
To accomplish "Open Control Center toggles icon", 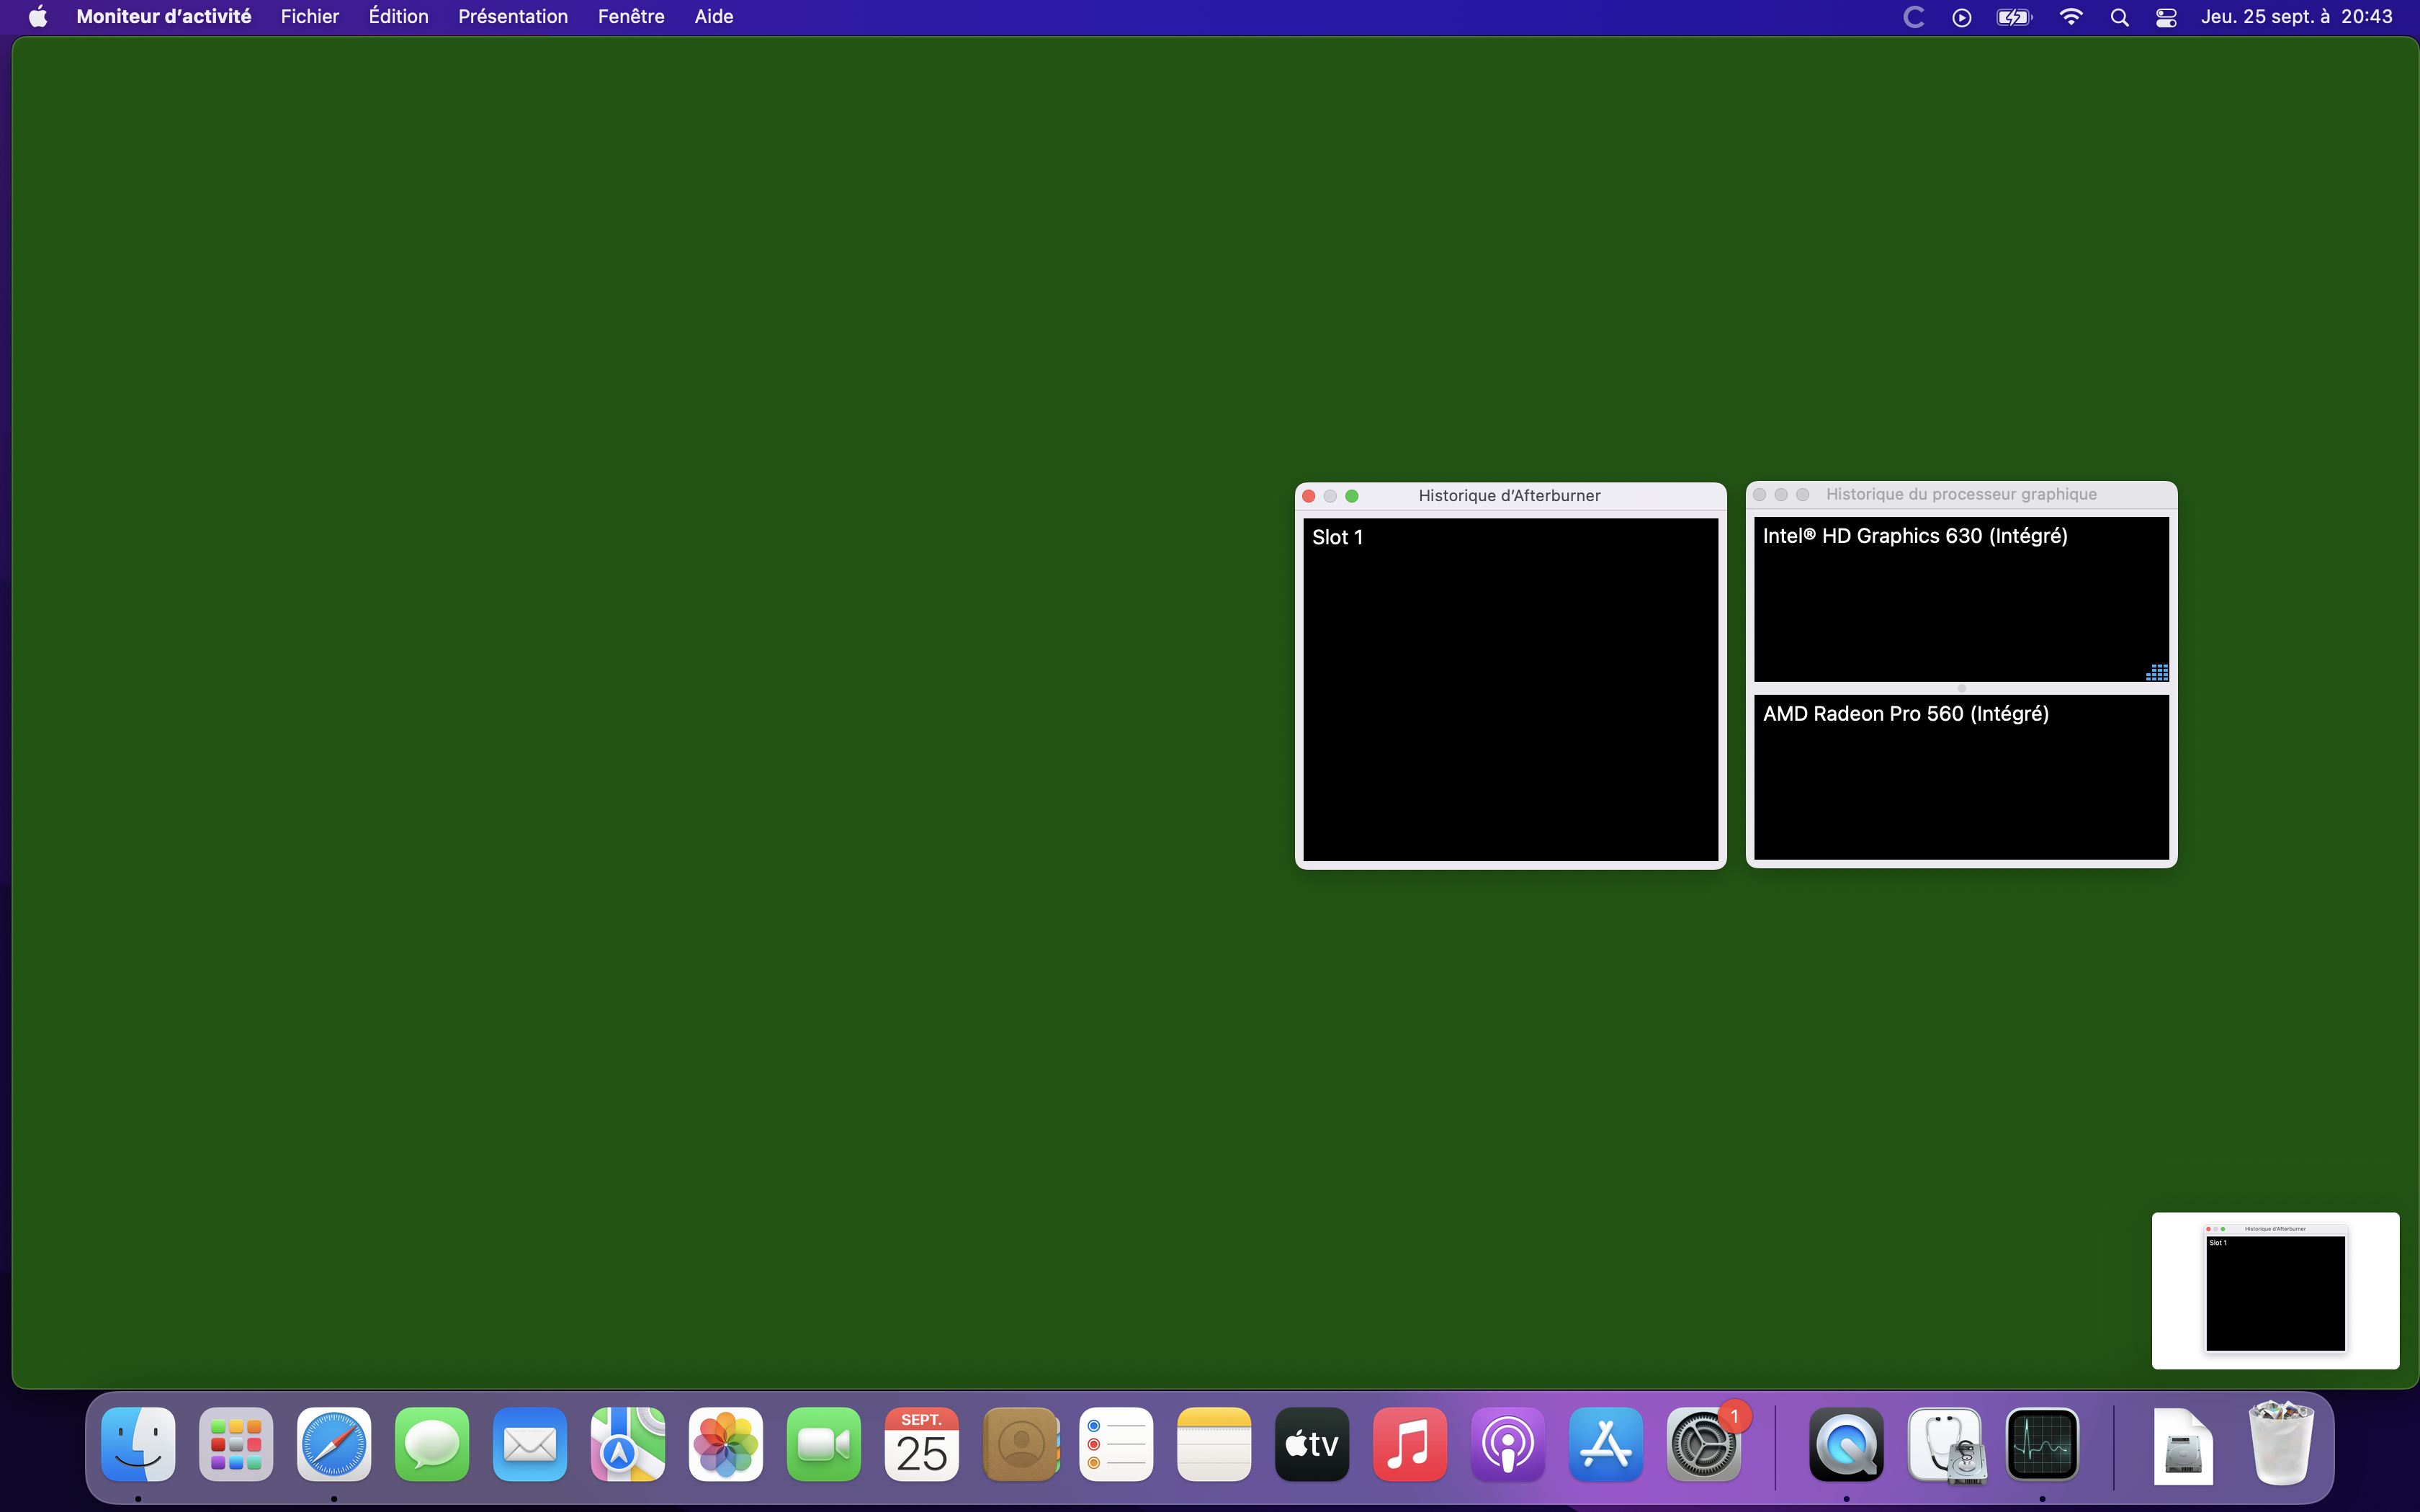I will pos(2166,17).
